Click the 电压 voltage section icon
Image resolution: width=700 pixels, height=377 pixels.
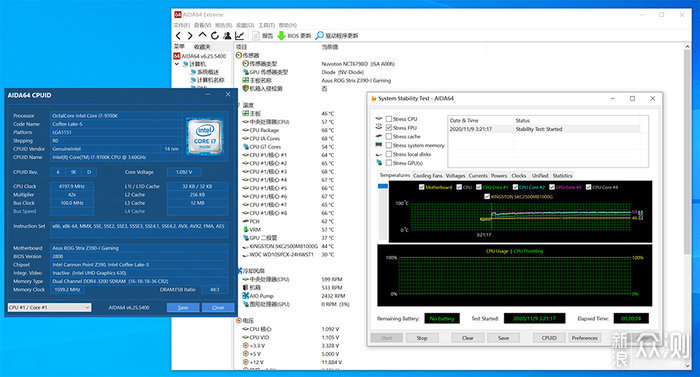(239, 321)
